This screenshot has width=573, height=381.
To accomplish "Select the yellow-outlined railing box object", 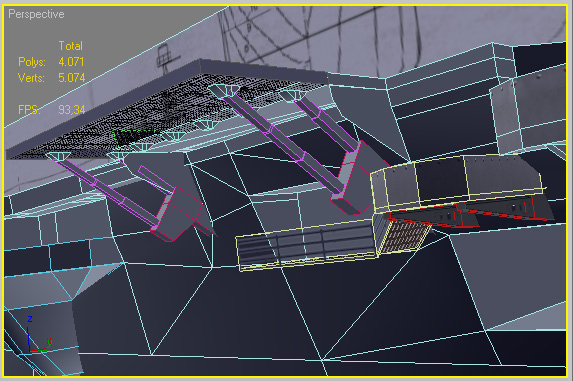I will tap(307, 245).
